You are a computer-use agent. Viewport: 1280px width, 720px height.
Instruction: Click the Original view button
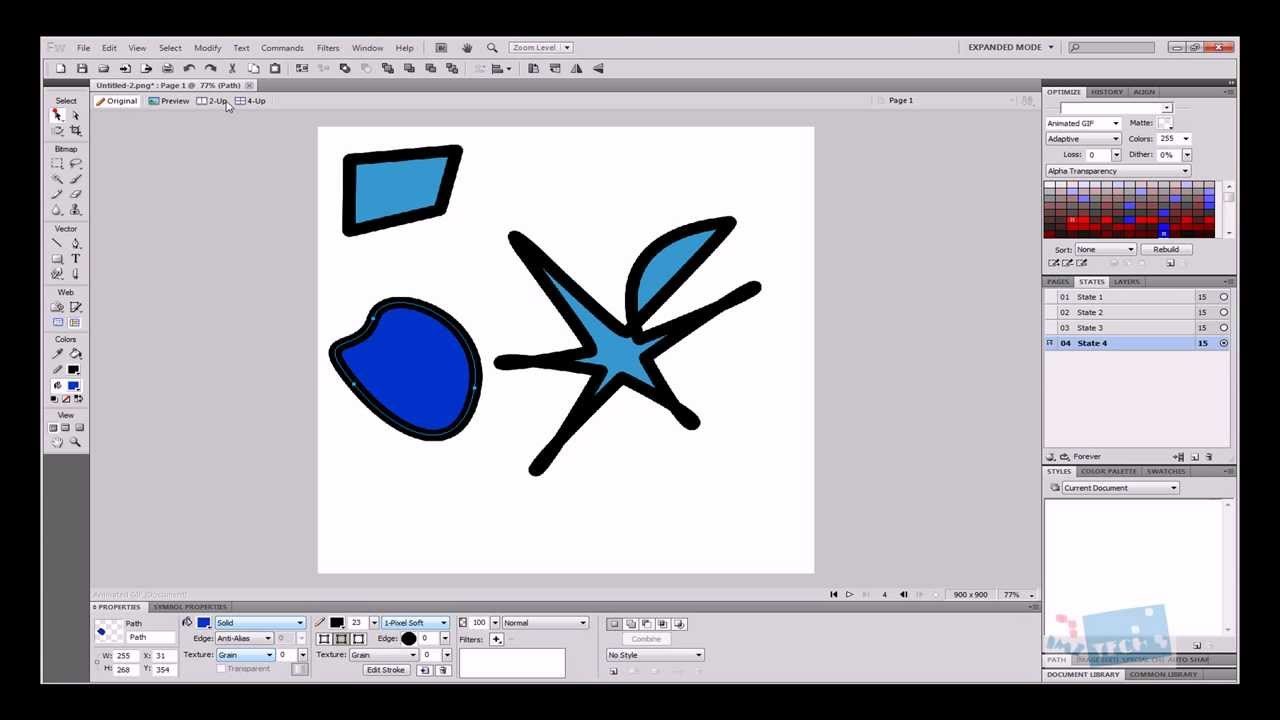116,101
